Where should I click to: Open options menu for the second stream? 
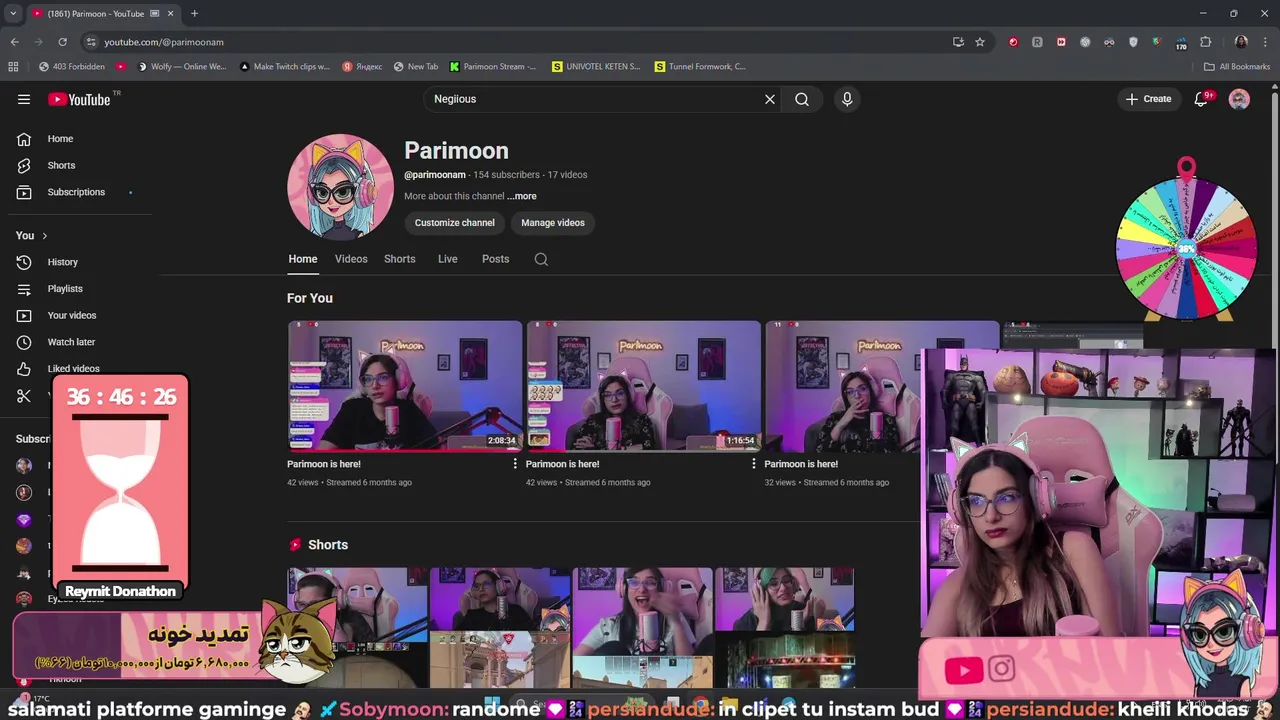coord(754,464)
